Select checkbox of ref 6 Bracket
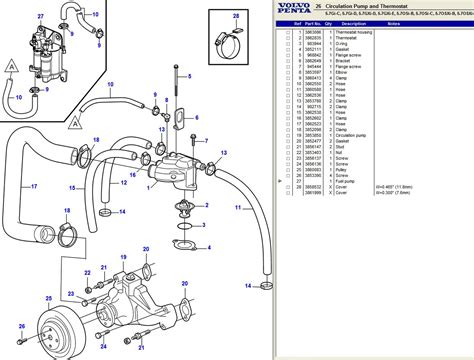This screenshot has height=360, width=474. click(288, 61)
